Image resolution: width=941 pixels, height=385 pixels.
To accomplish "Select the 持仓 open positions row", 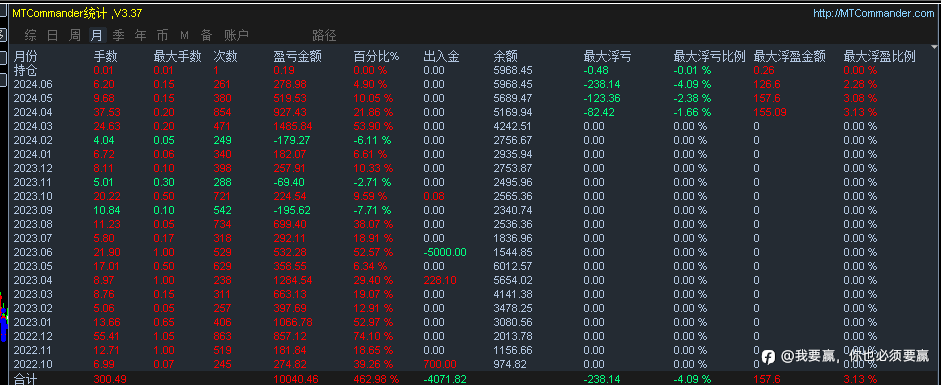I will [x=470, y=70].
